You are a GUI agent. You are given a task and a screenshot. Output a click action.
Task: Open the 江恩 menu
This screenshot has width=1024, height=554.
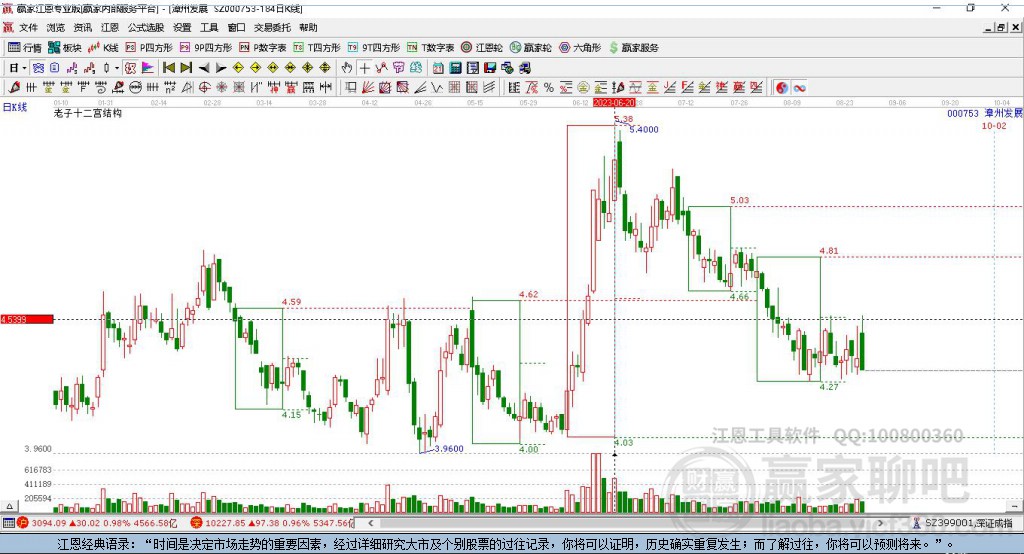110,27
